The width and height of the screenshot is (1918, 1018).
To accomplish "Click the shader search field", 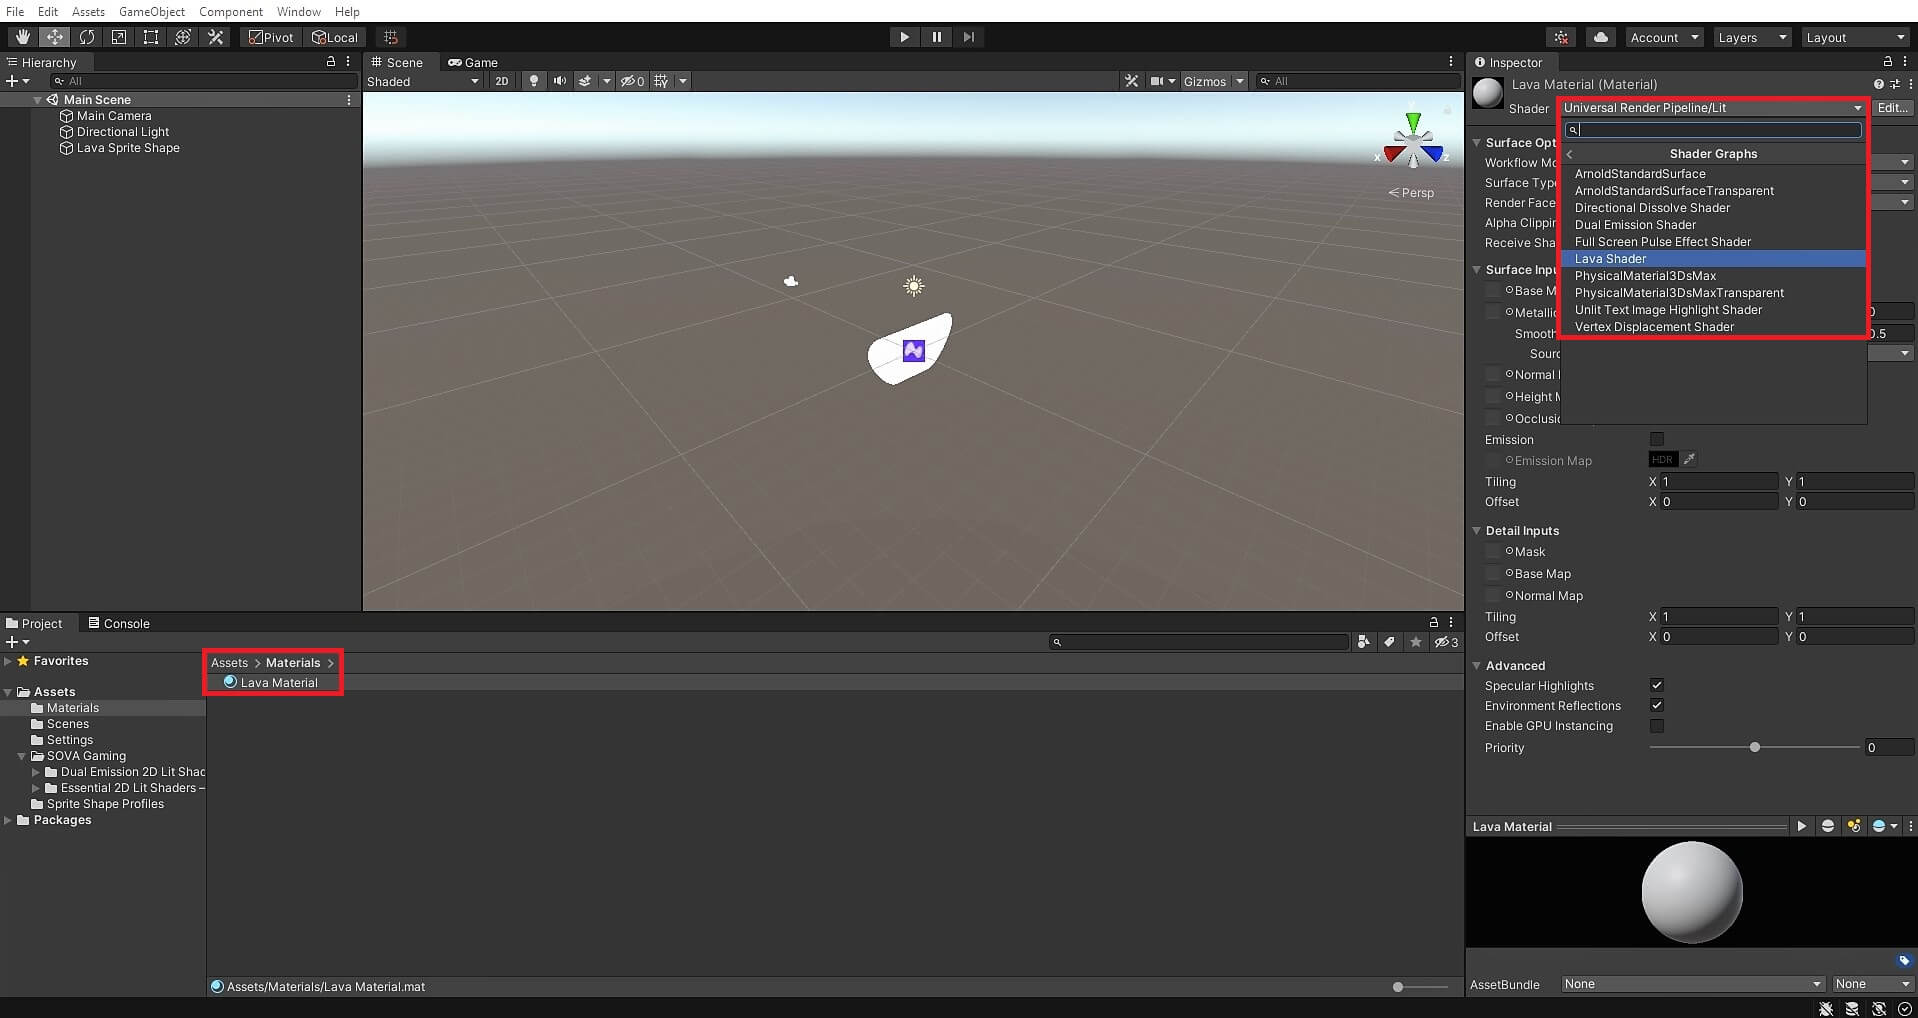I will pyautogui.click(x=1714, y=130).
